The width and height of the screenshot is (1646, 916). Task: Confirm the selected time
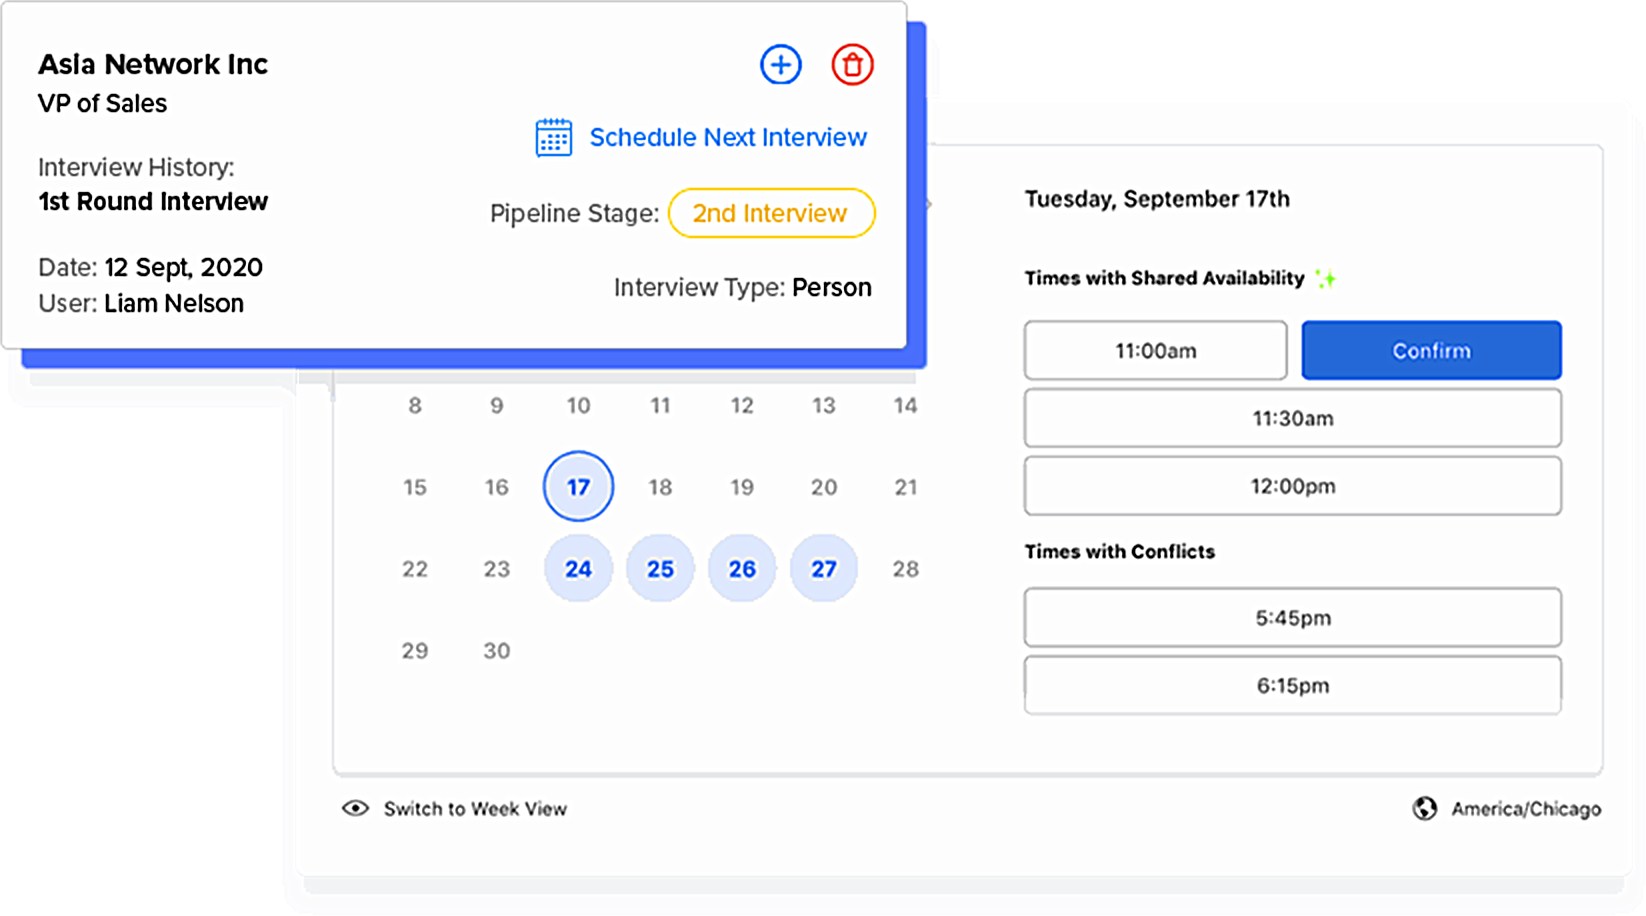tap(1431, 350)
